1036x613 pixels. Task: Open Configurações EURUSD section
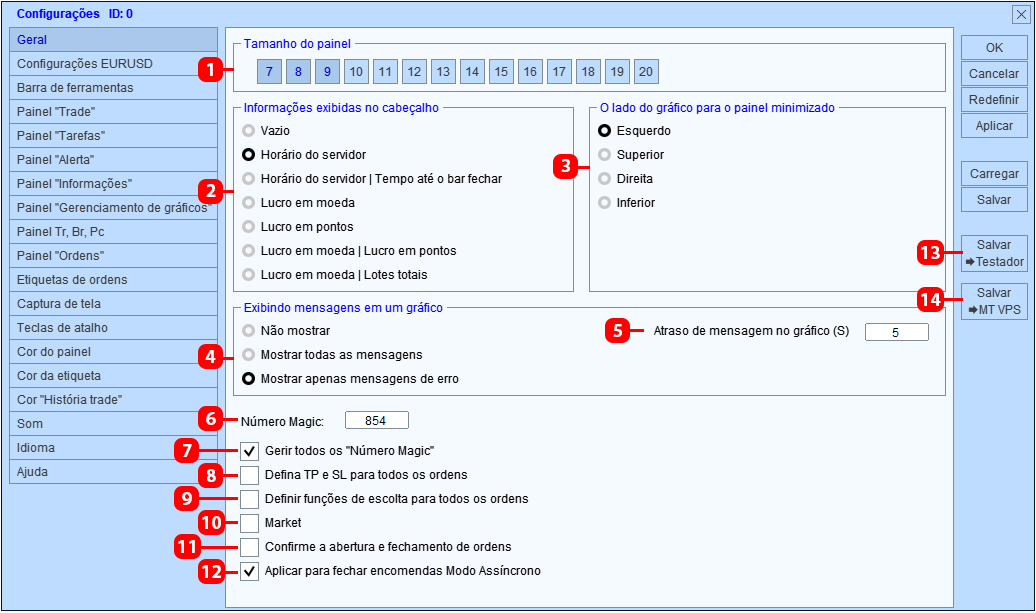coord(113,64)
